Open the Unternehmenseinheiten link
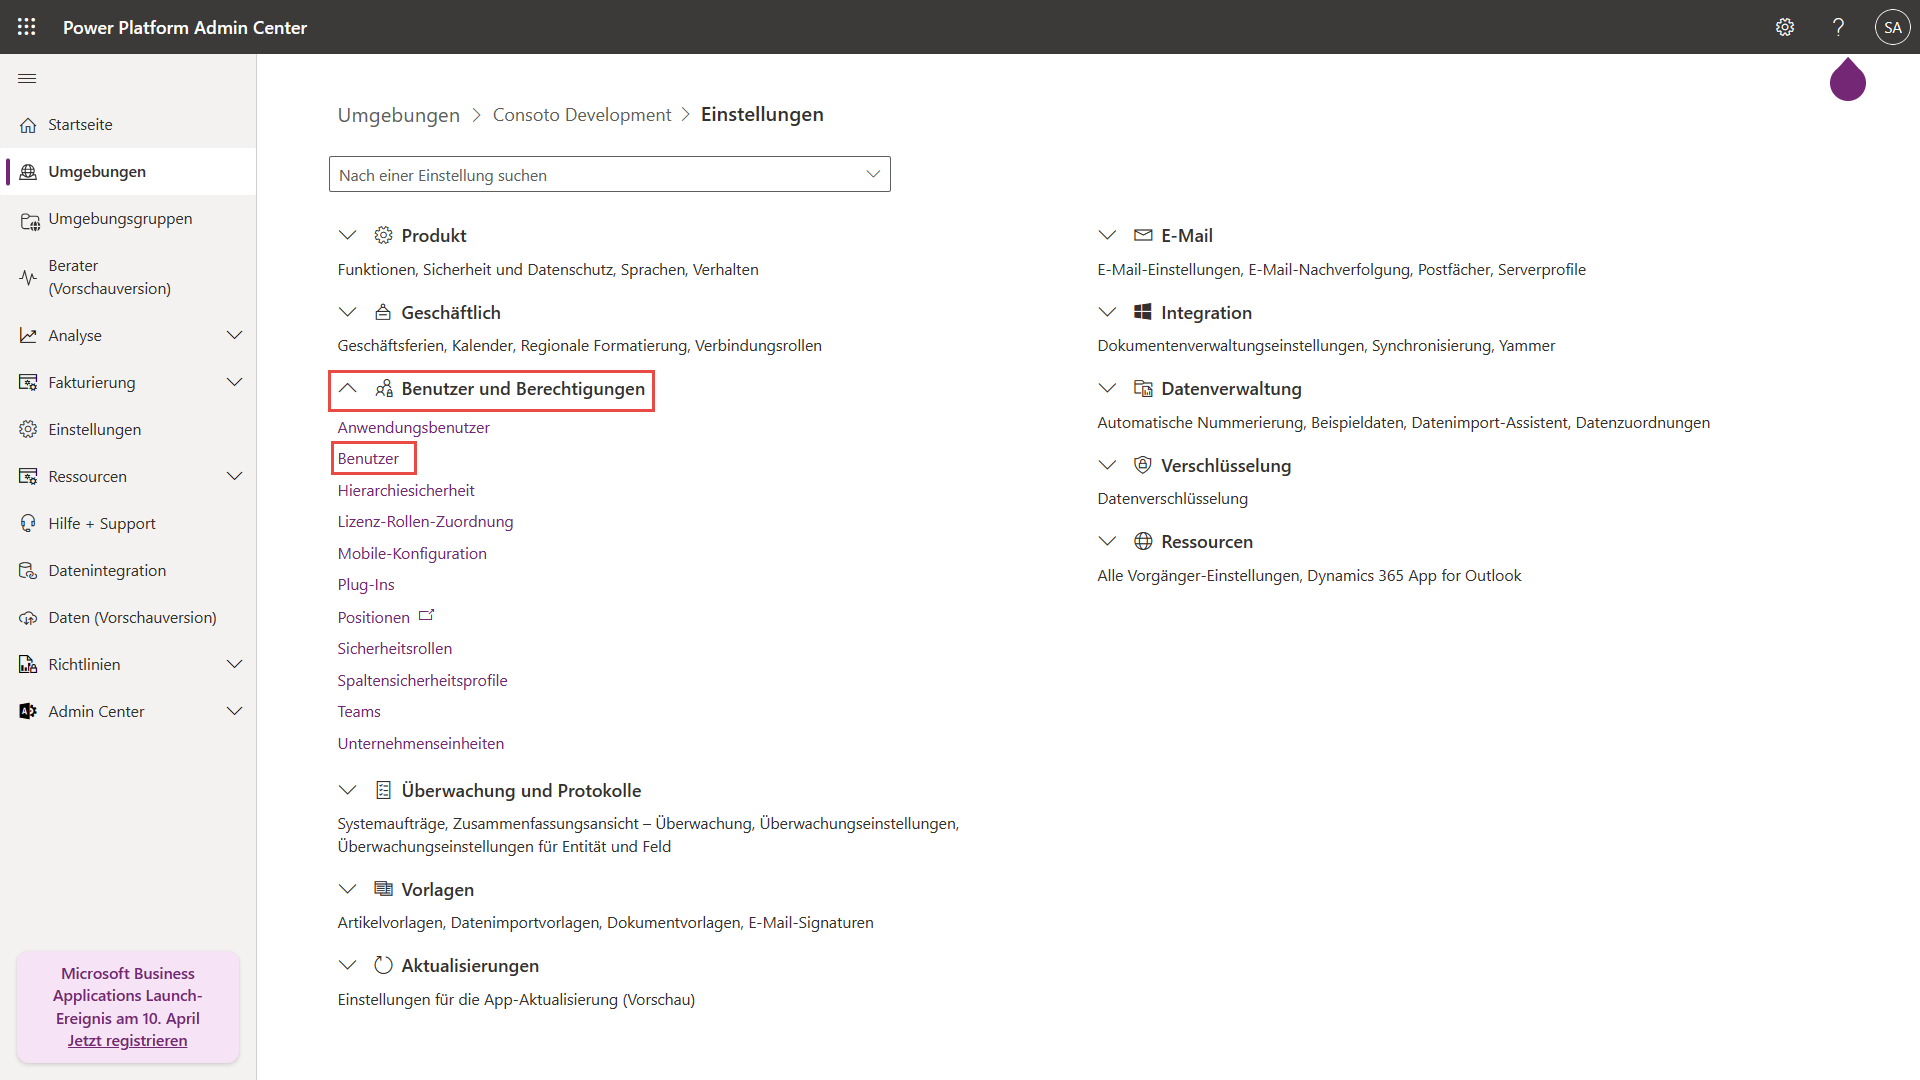Image resolution: width=1920 pixels, height=1080 pixels. tap(420, 743)
